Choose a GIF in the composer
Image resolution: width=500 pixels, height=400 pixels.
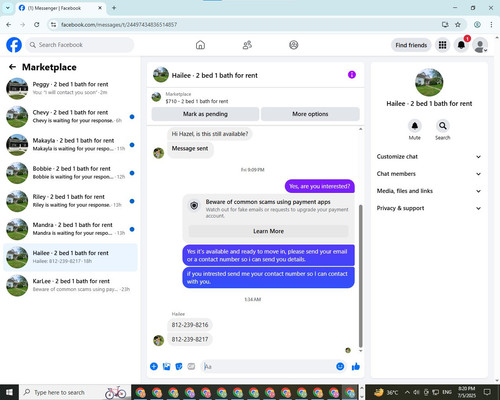pyautogui.click(x=191, y=366)
